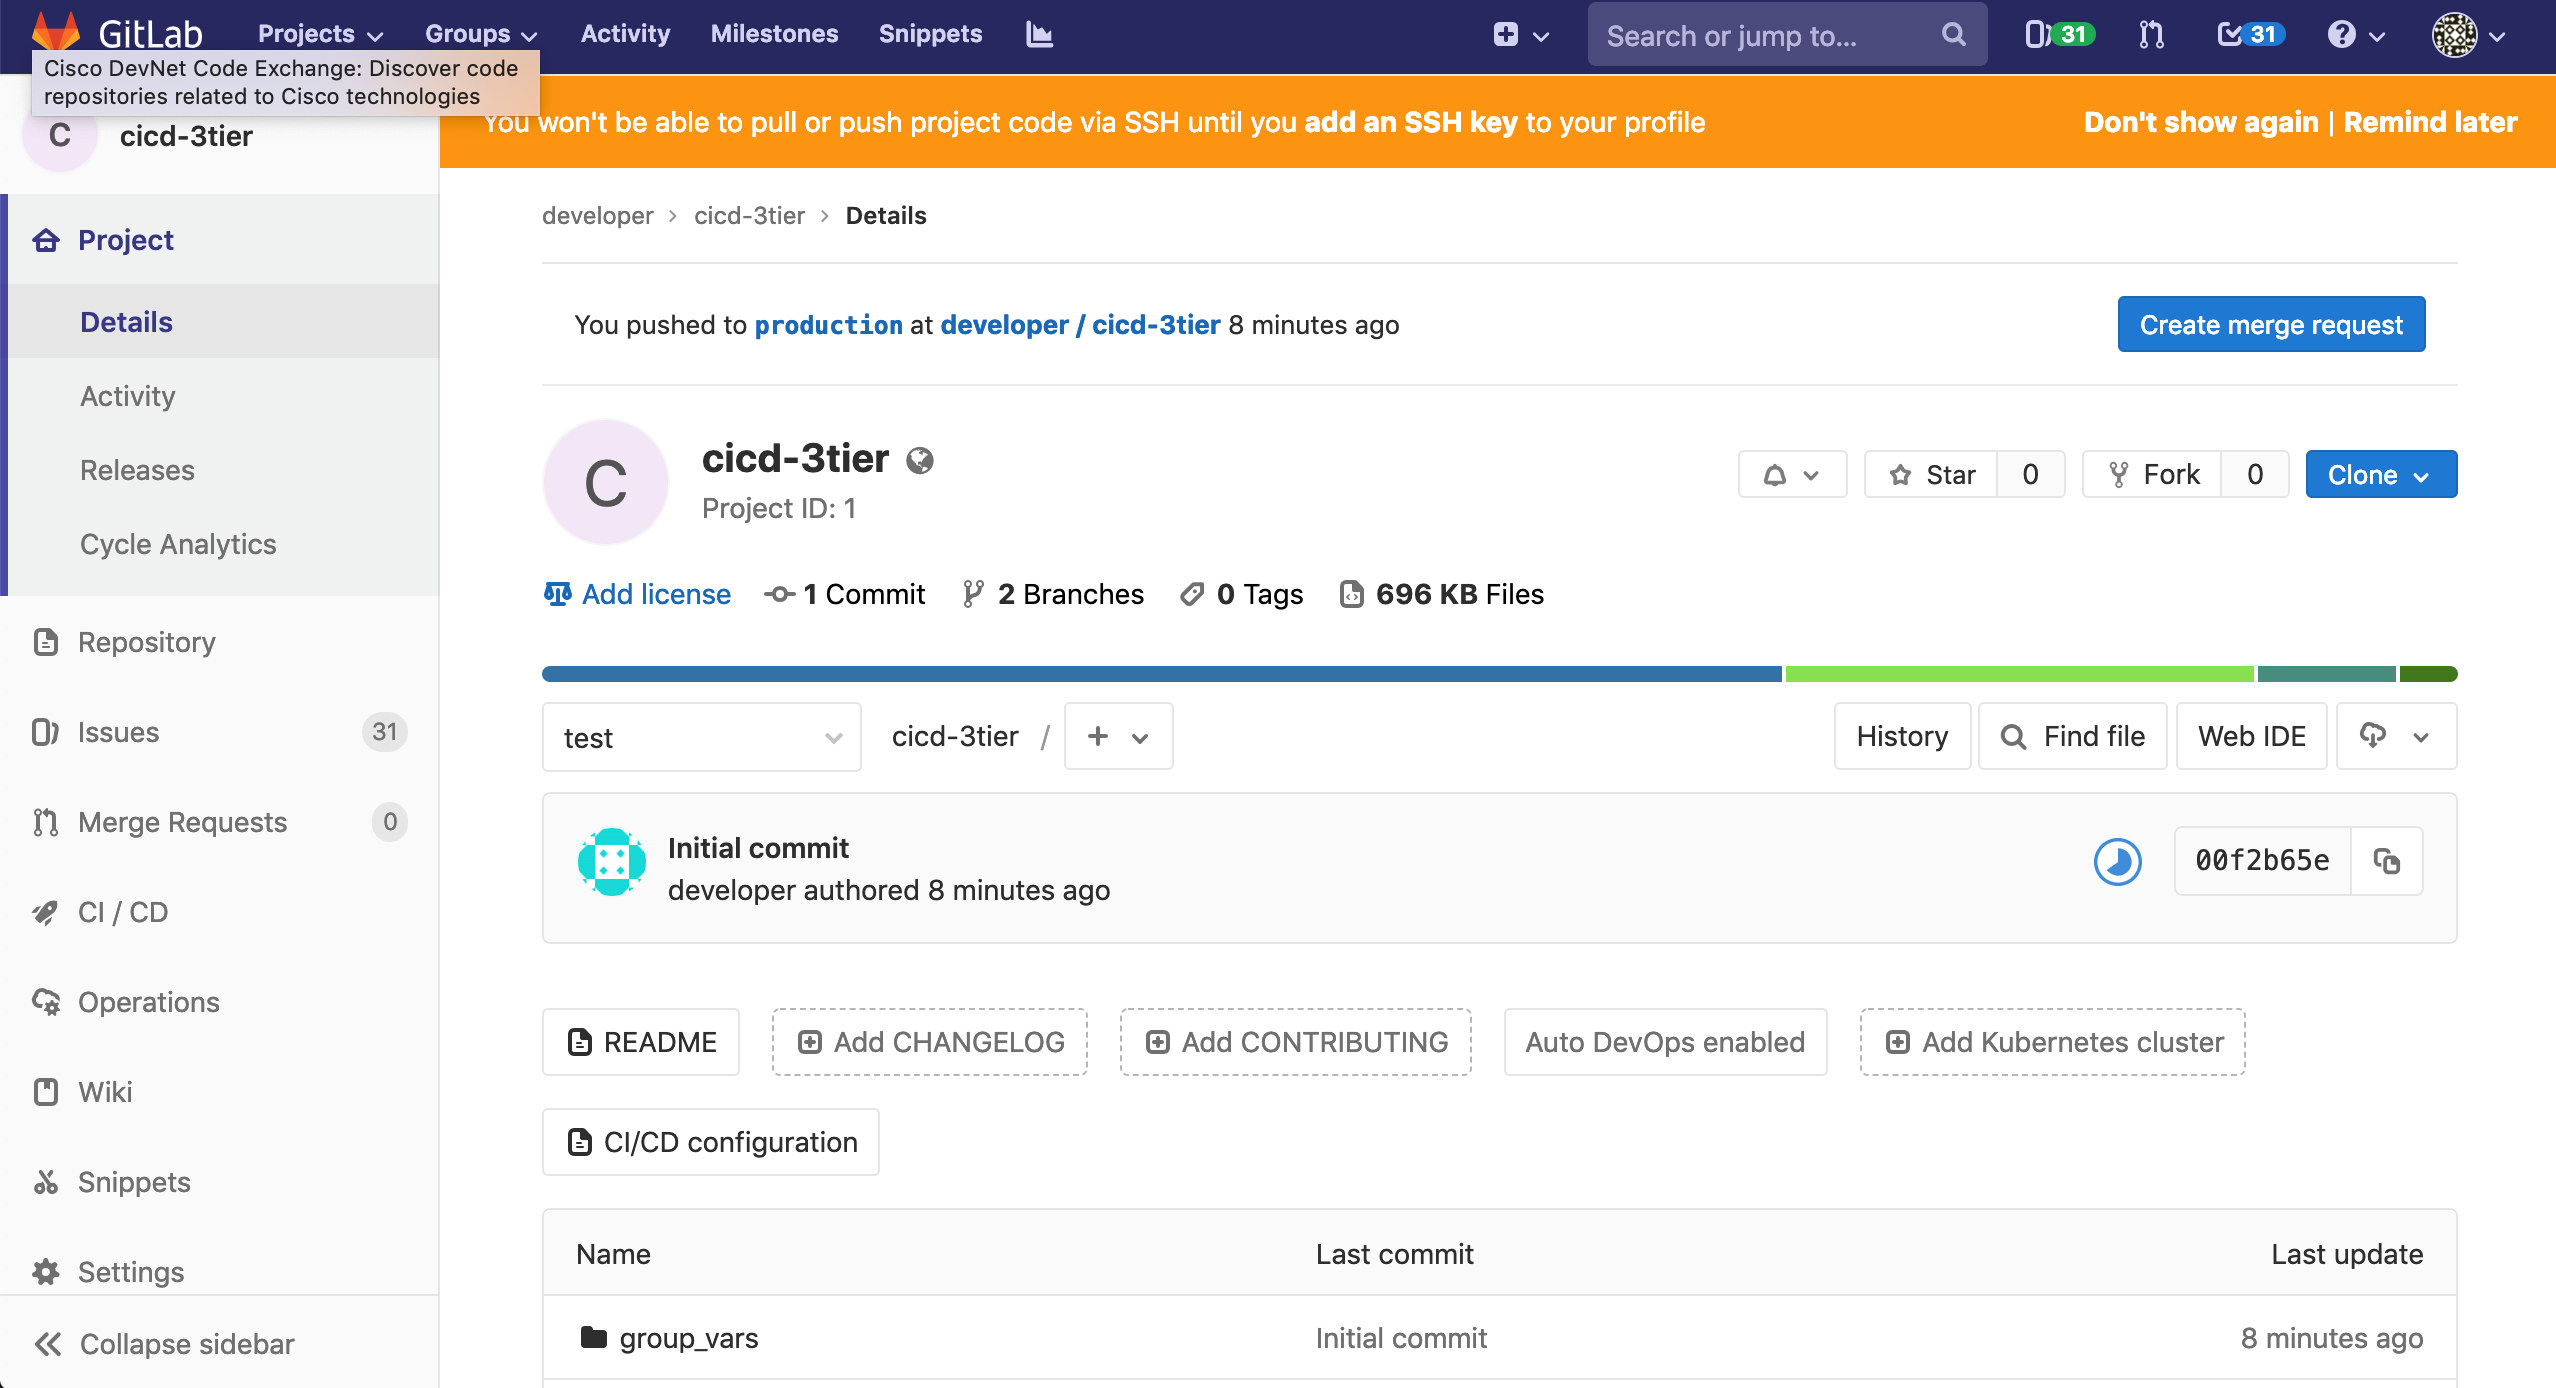2556x1388 pixels.
Task: Open the download source code dropdown
Action: [x=2395, y=737]
